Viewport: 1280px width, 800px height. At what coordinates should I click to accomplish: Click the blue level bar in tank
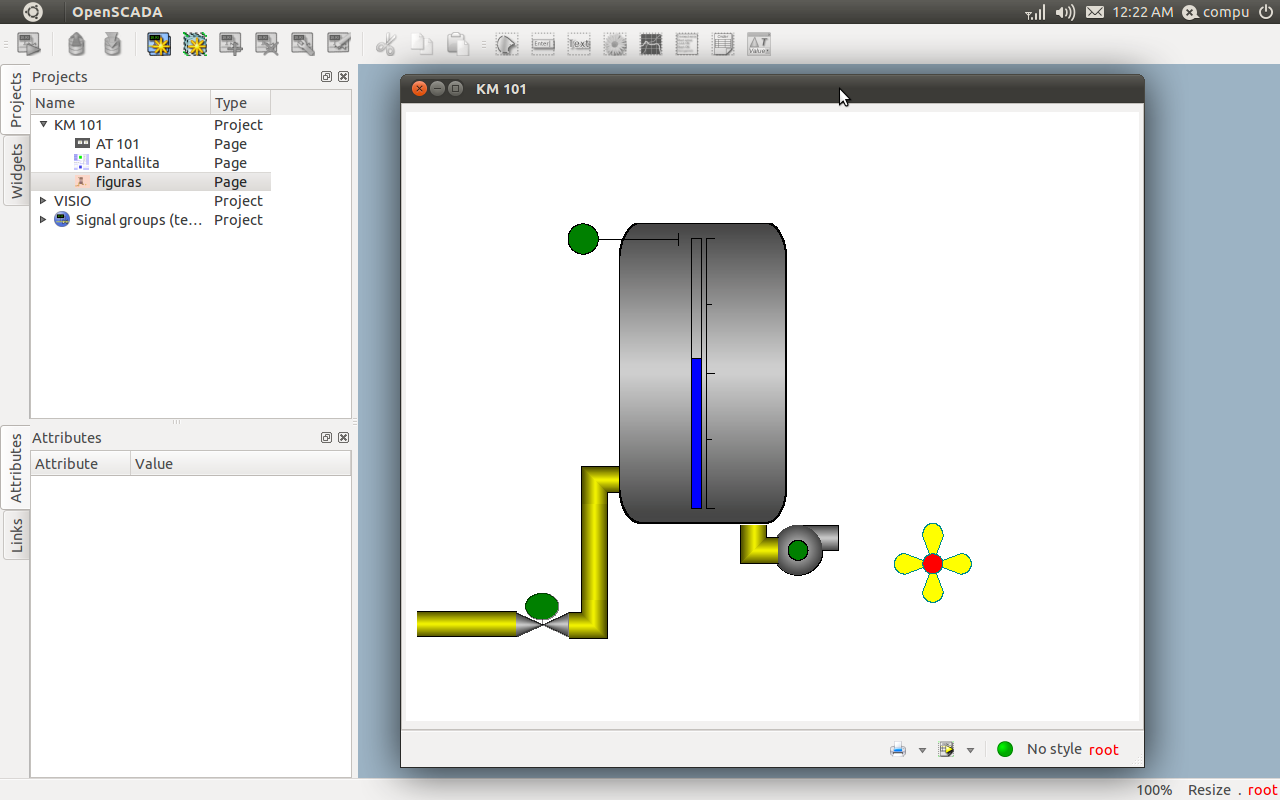coord(696,433)
